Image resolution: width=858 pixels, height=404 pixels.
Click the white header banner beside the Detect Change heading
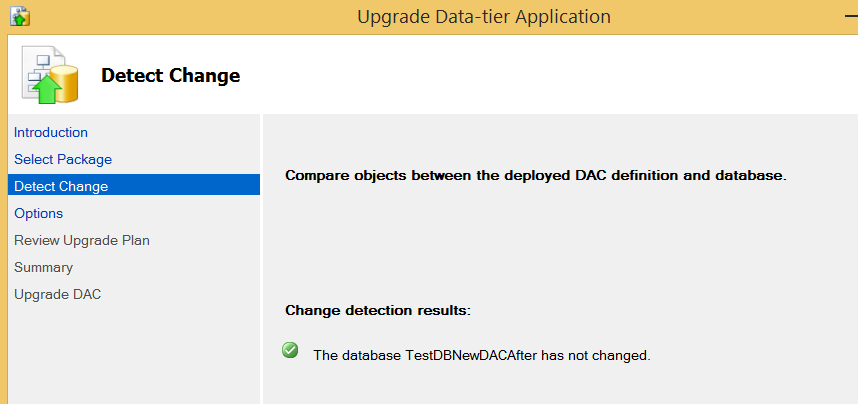(x=547, y=75)
